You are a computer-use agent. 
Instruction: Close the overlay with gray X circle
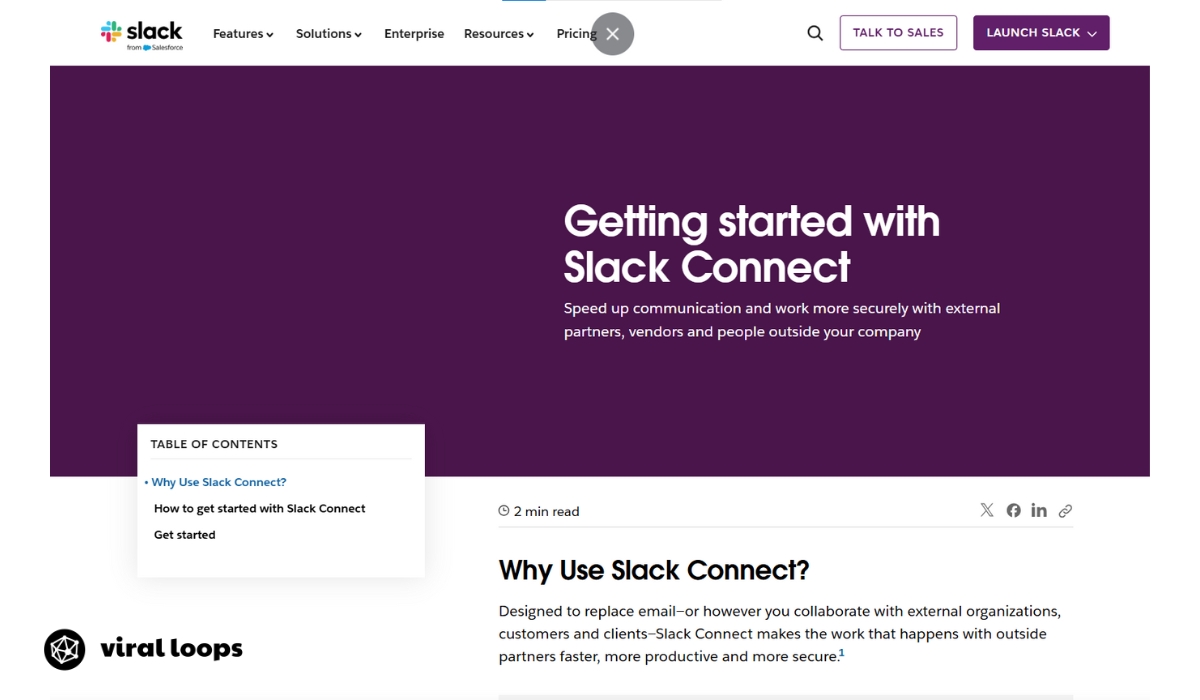[x=613, y=34]
